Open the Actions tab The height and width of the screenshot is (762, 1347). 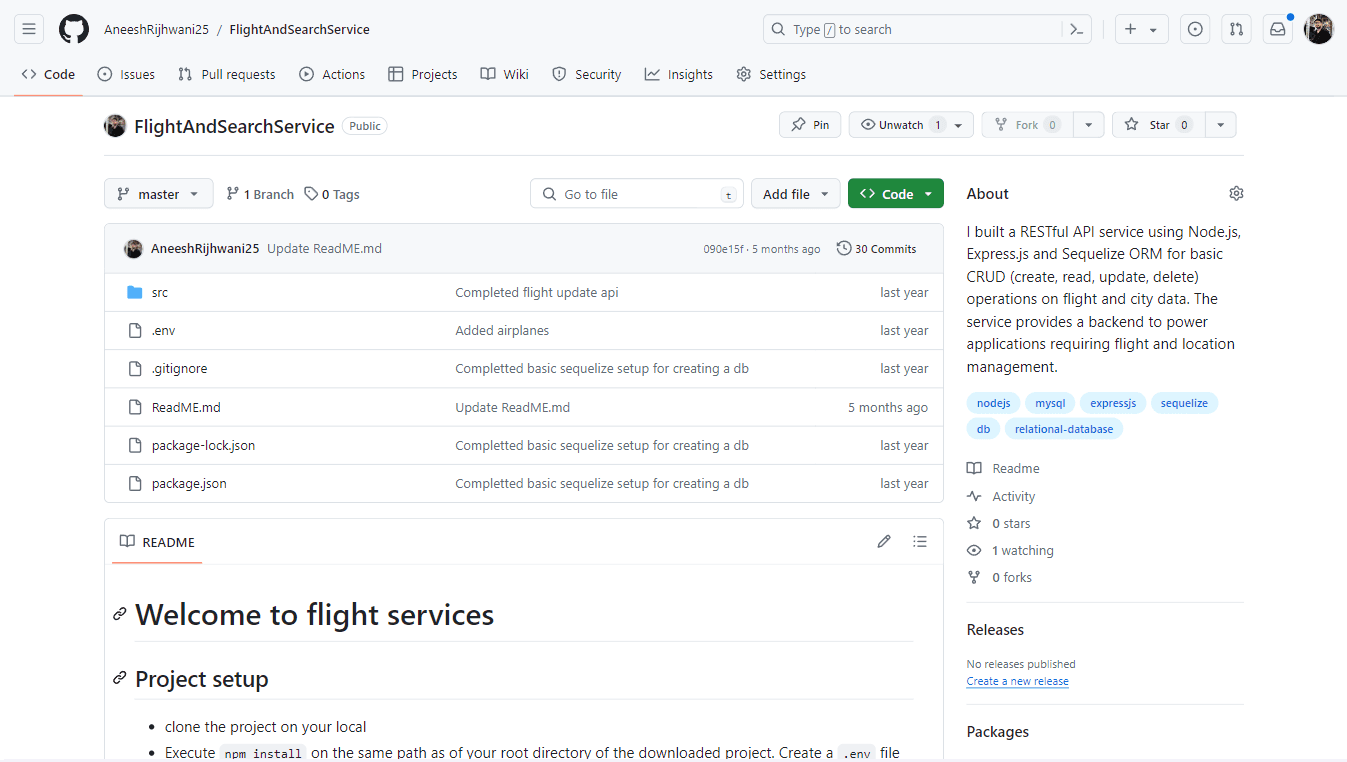(332, 74)
